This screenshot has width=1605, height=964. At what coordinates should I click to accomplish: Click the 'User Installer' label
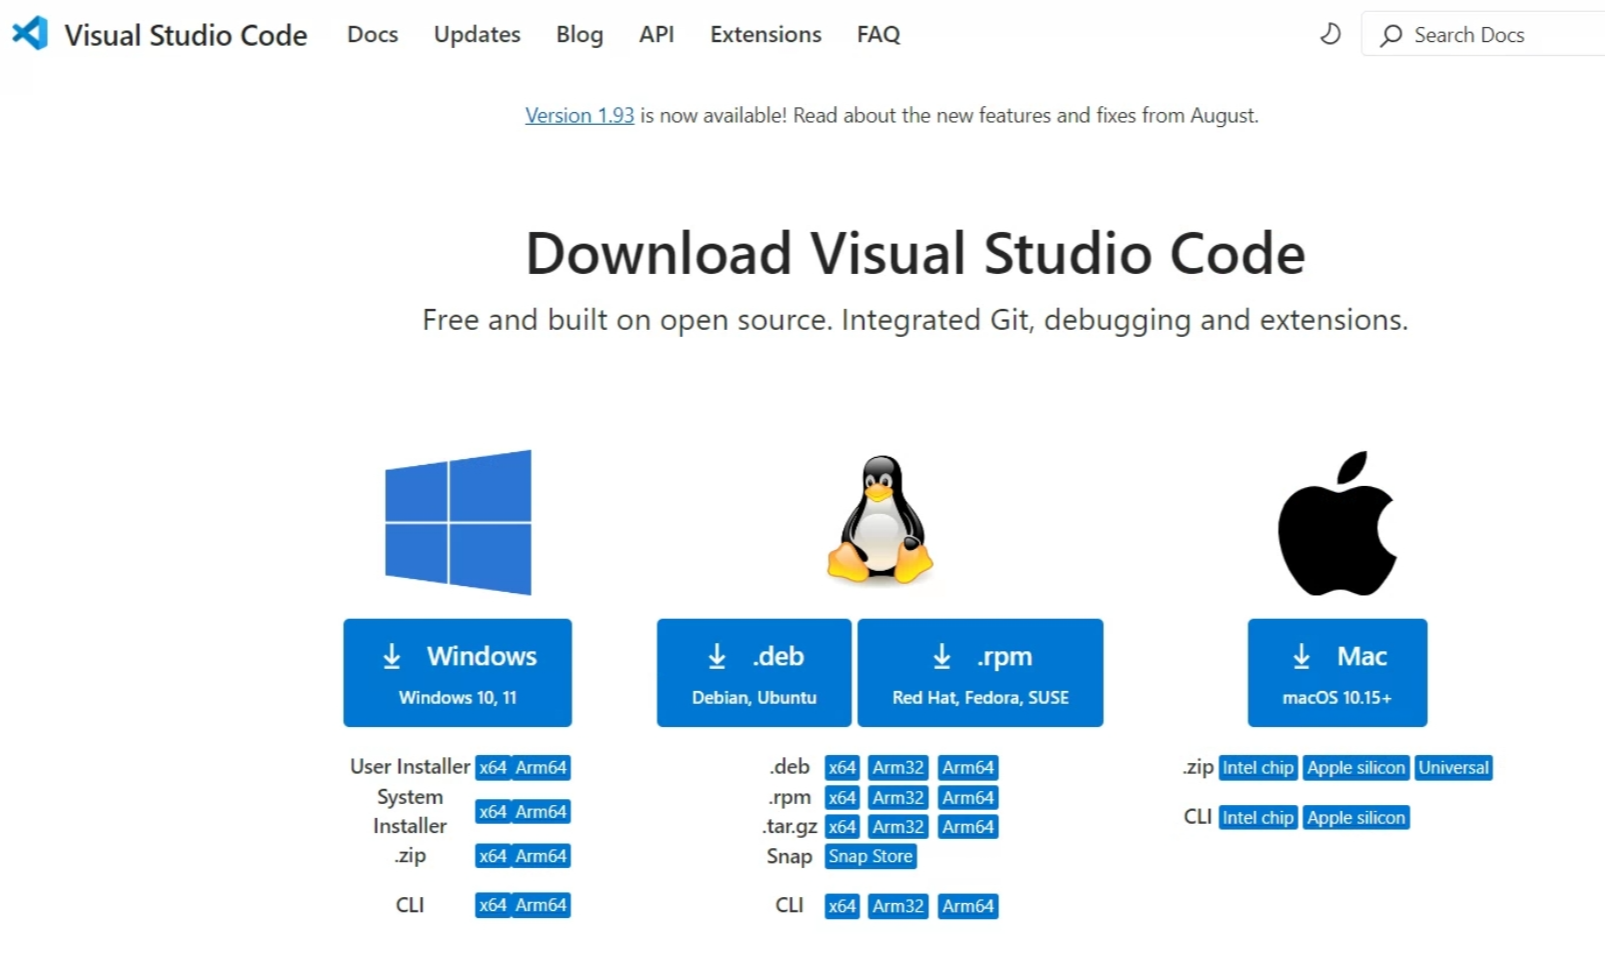pyautogui.click(x=410, y=767)
